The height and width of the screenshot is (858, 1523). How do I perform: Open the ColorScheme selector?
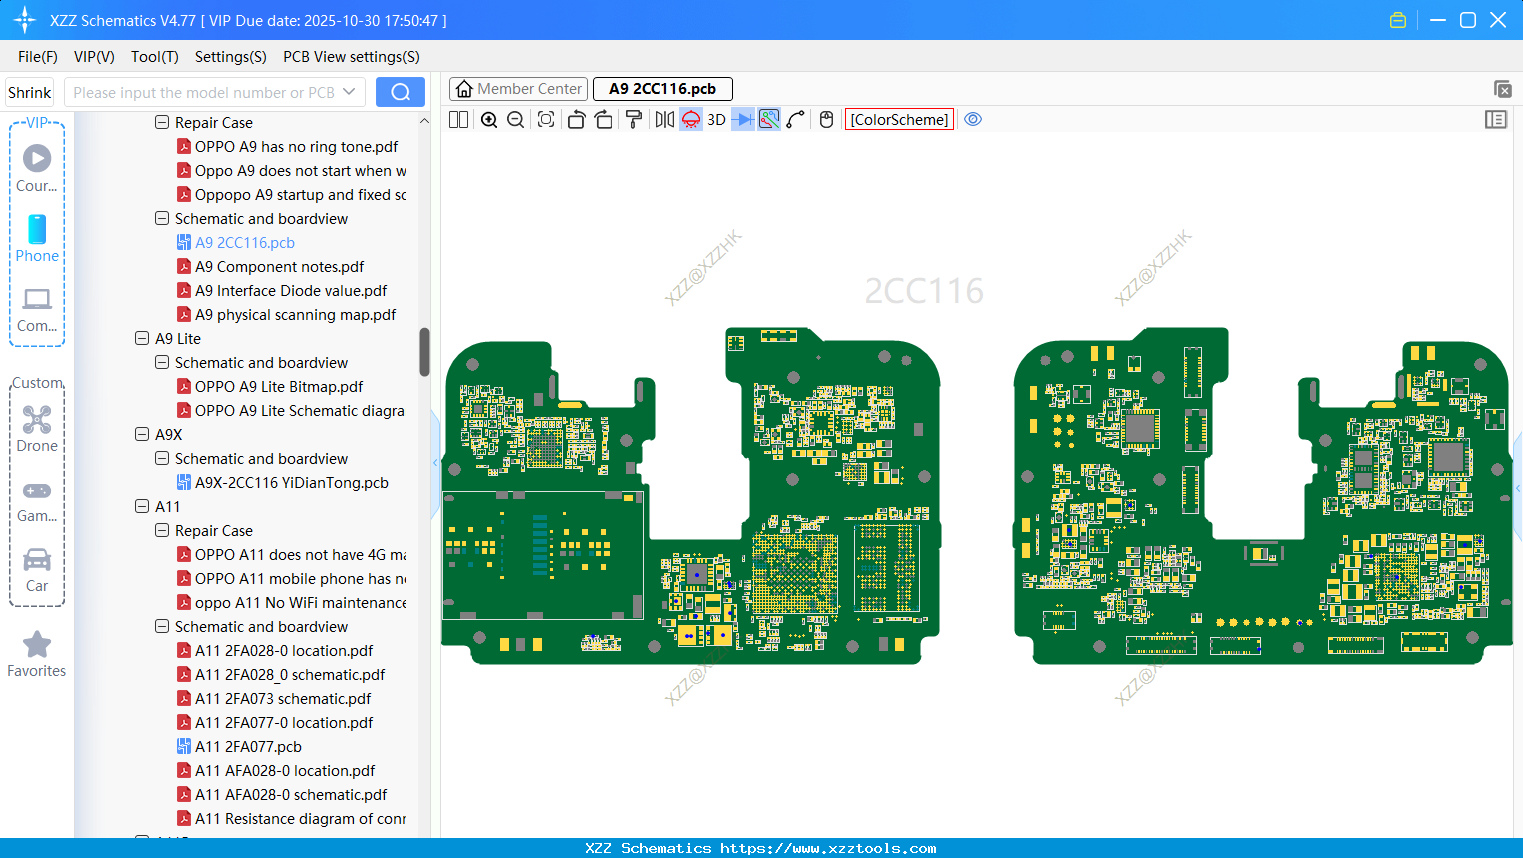(x=899, y=120)
